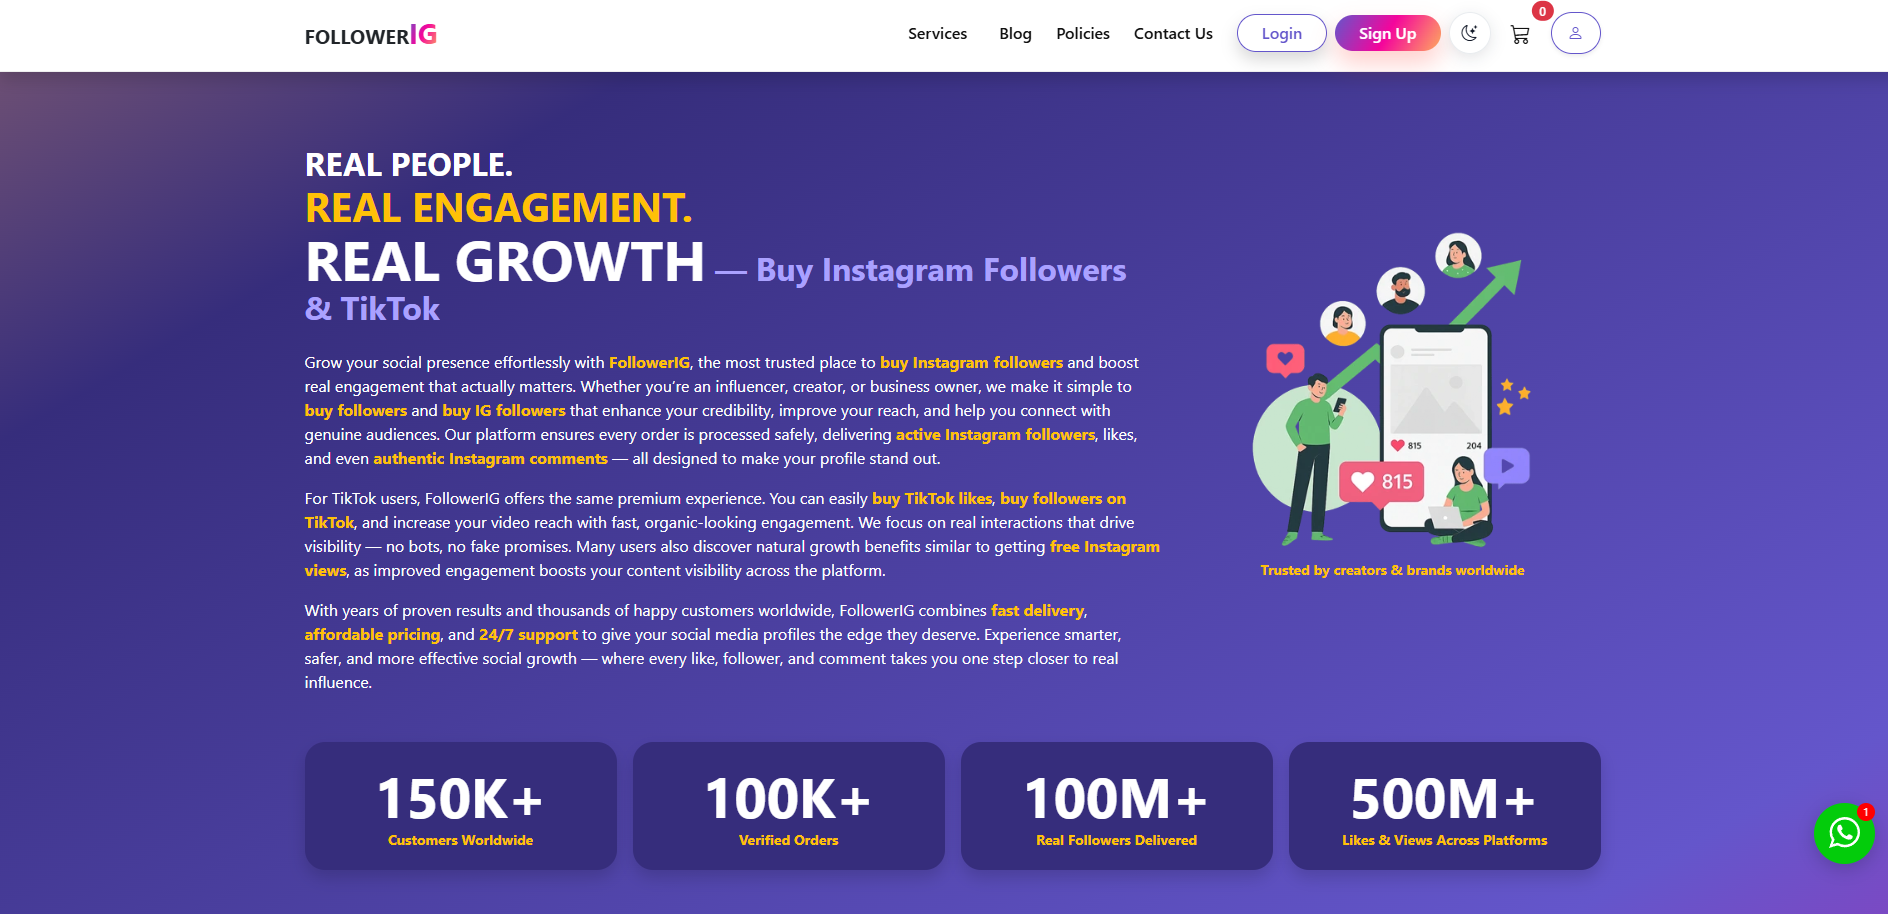The height and width of the screenshot is (914, 1888).
Task: Click 'authentic Instagram comments' link
Action: pos(490,458)
